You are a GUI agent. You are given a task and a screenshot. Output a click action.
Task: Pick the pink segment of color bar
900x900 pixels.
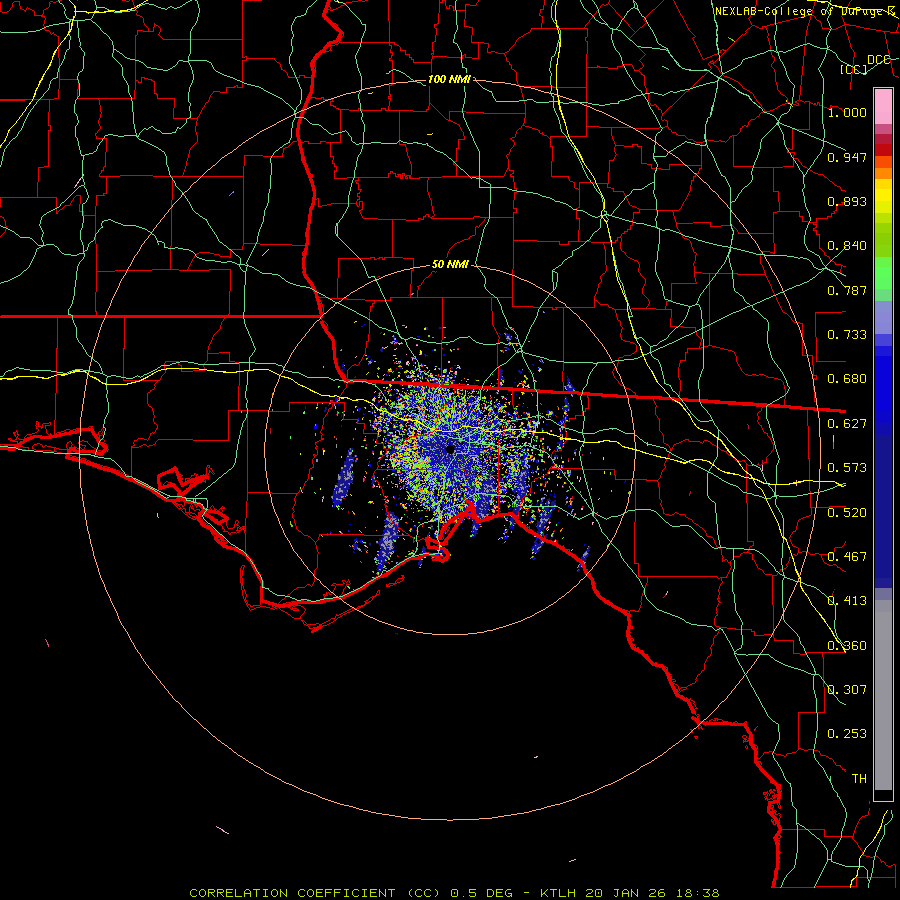point(883,106)
